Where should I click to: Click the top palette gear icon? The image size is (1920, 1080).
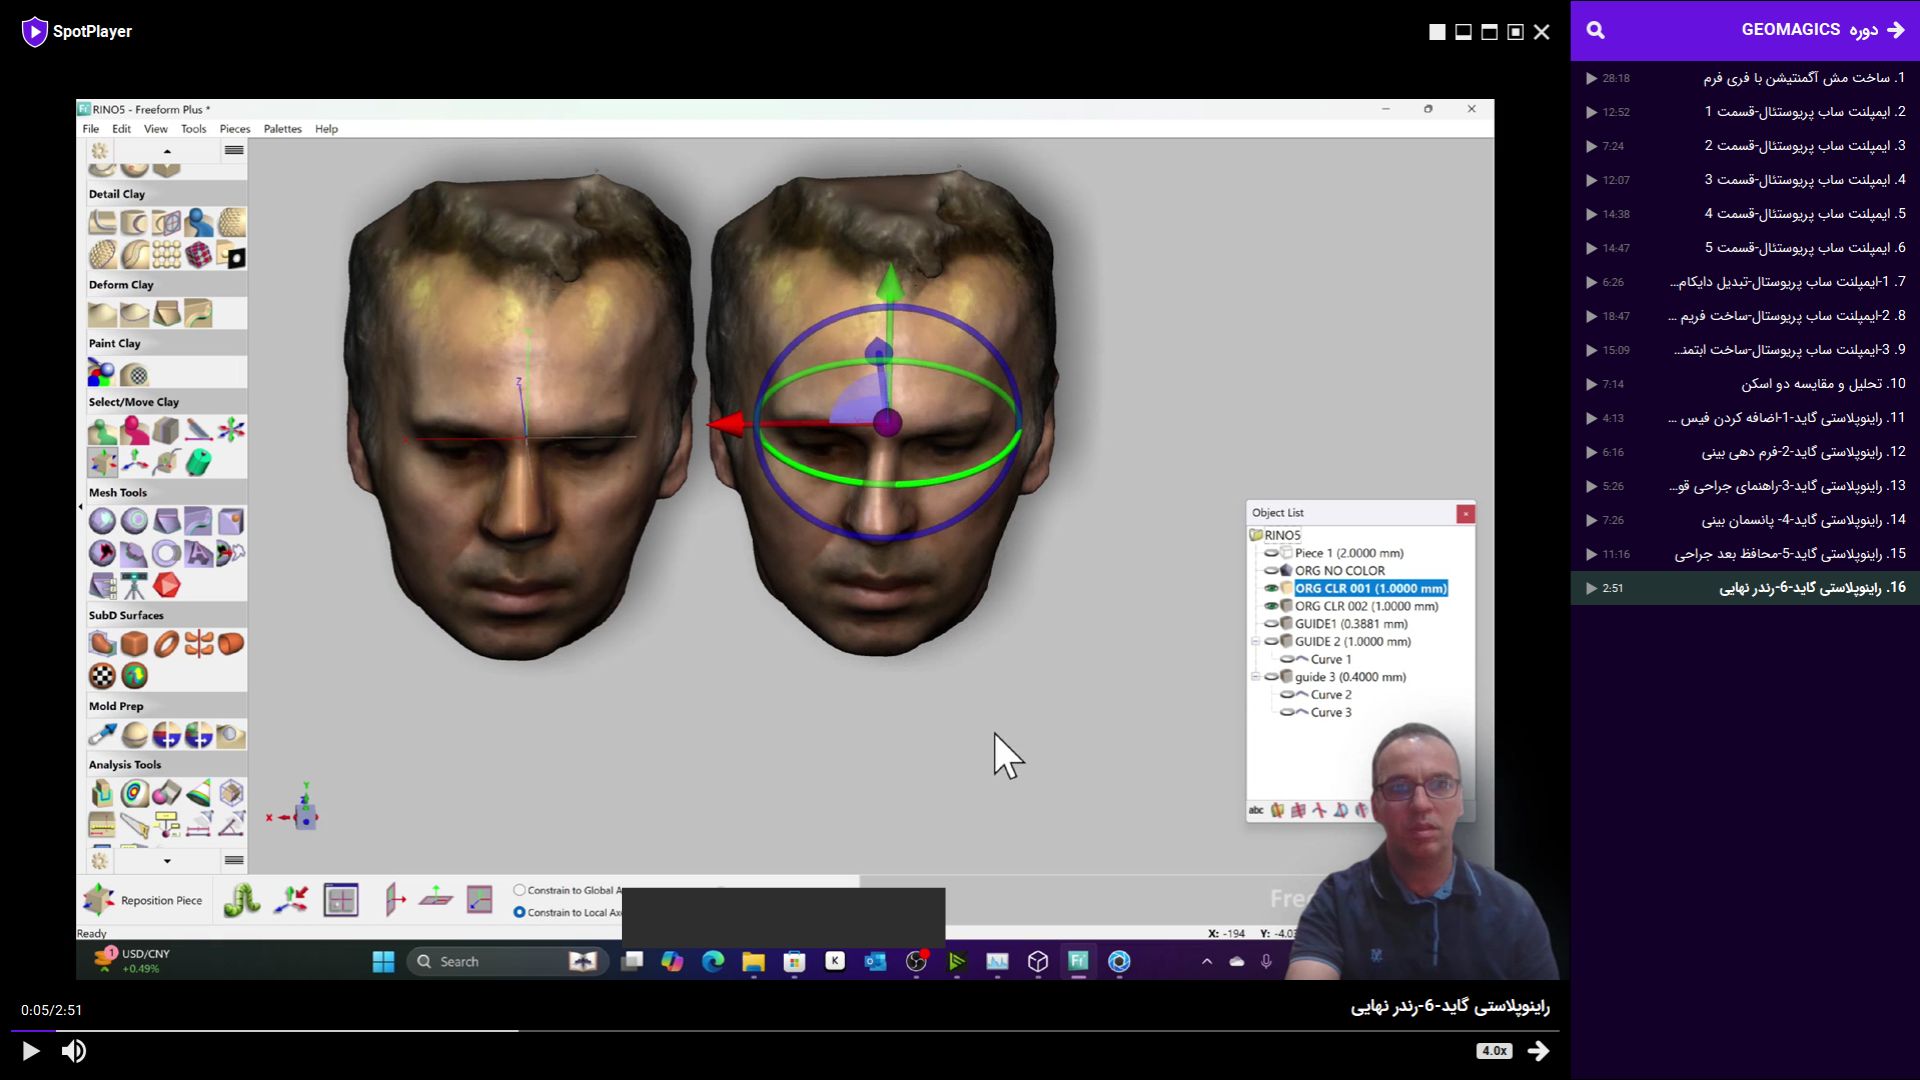99,151
